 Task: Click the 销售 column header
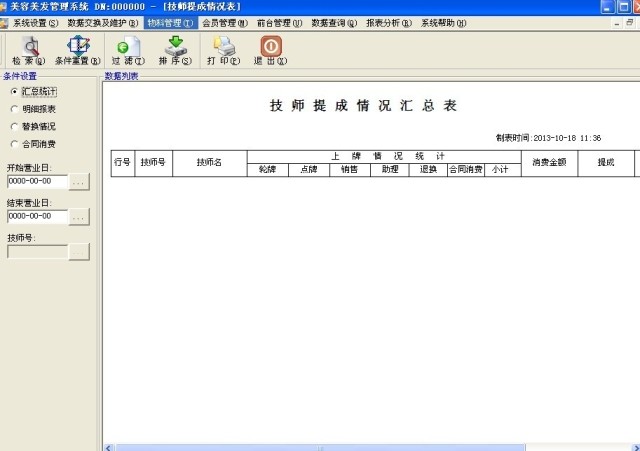click(x=350, y=170)
